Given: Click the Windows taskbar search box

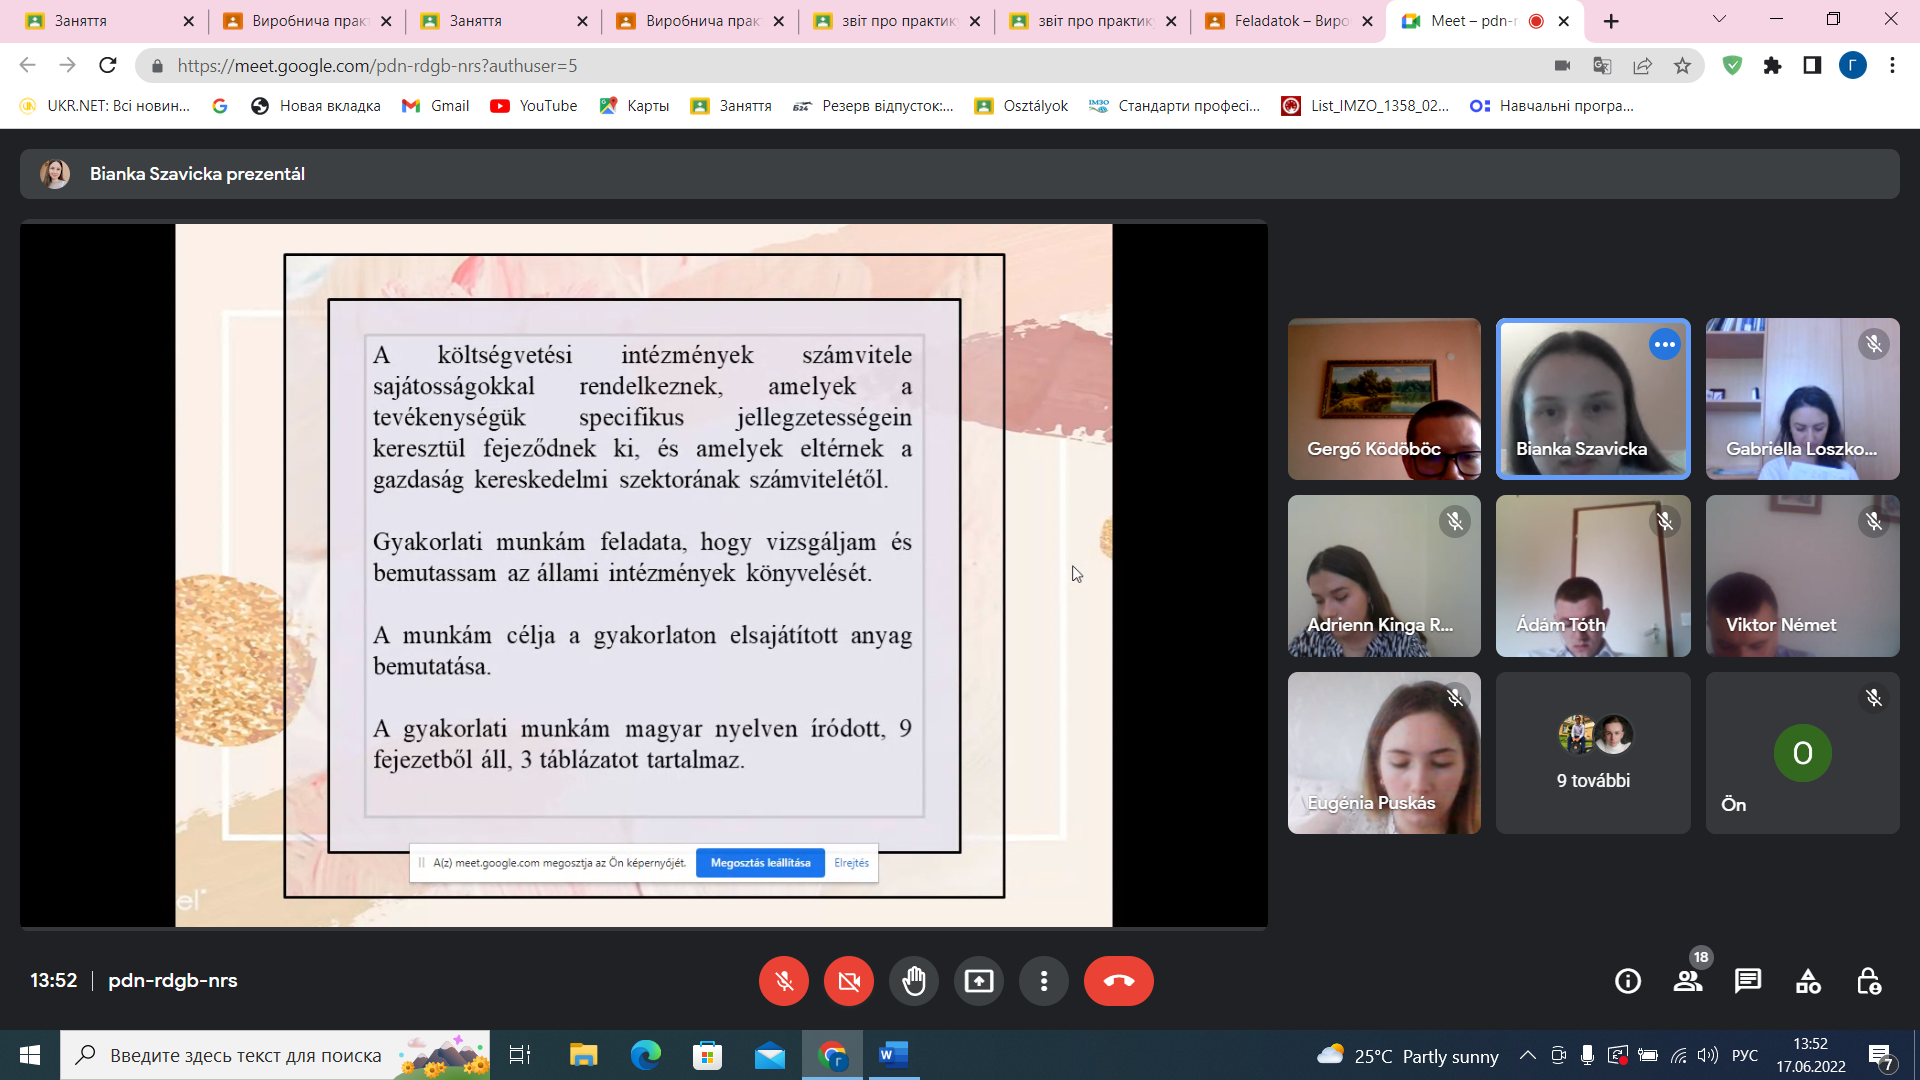Looking at the screenshot, I should point(245,1055).
